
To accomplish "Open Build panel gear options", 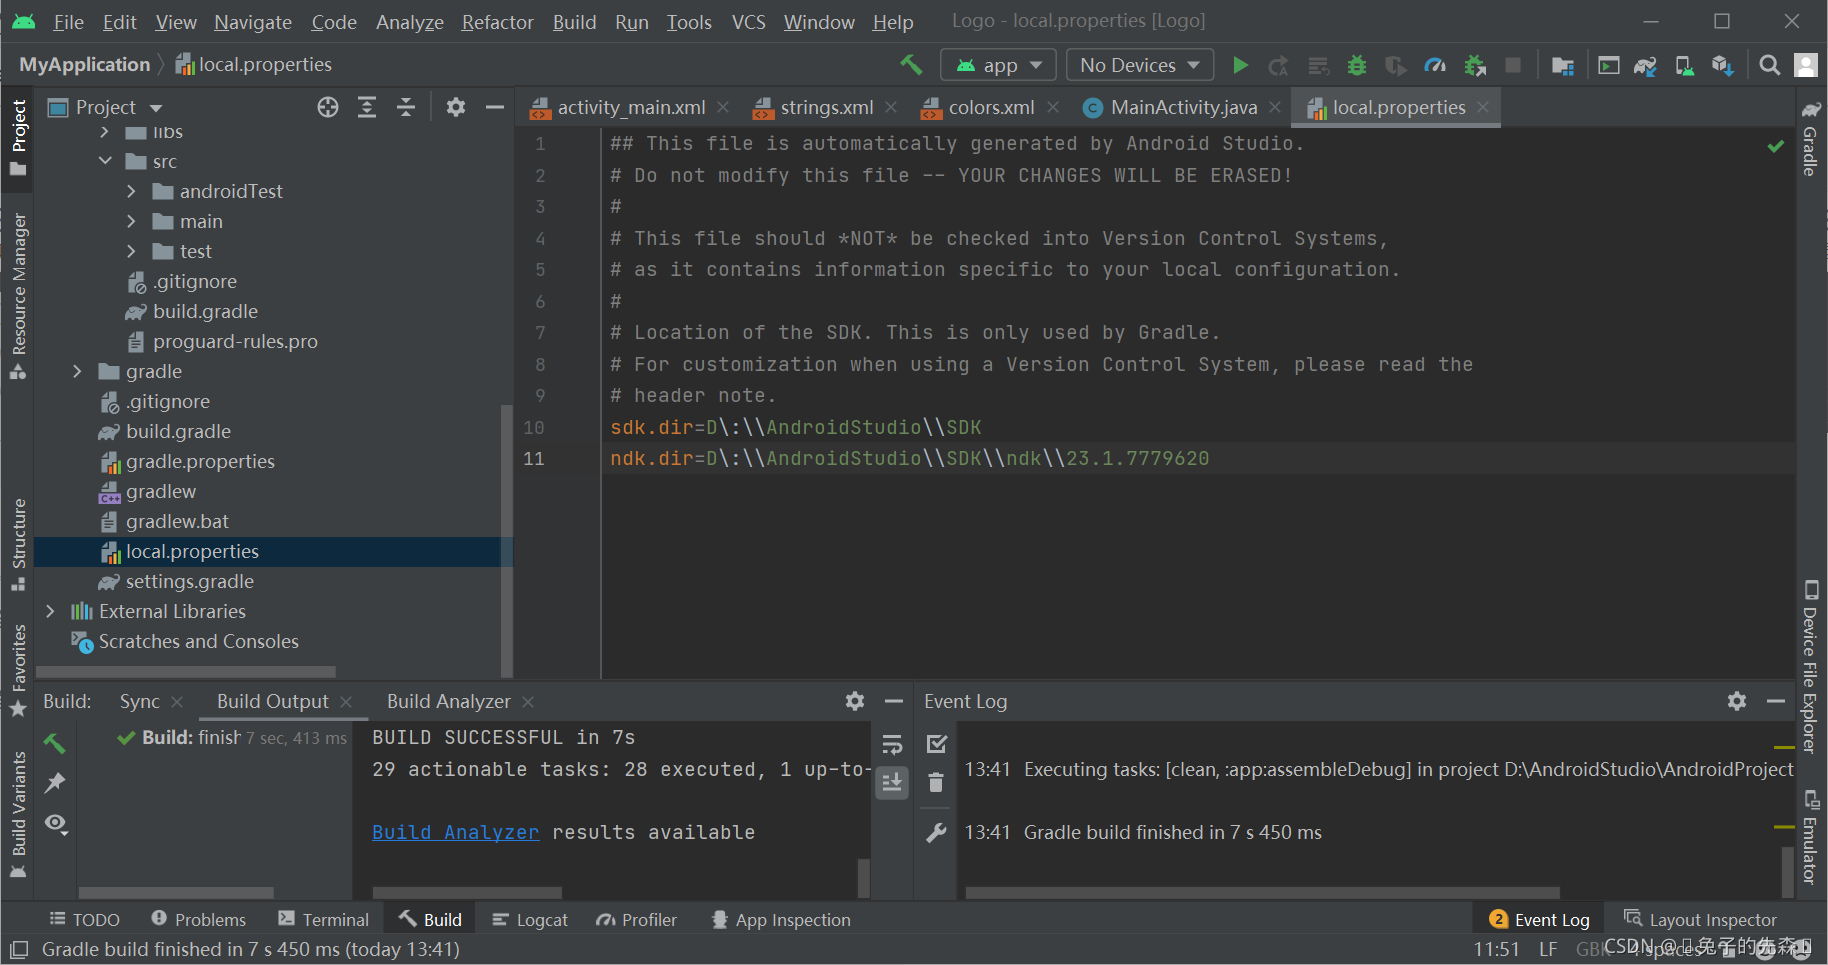I will tap(855, 701).
